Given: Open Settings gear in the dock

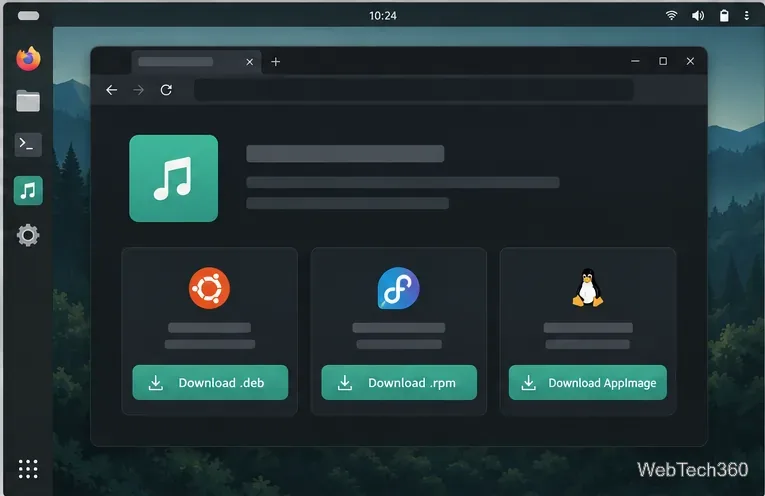Looking at the screenshot, I should pos(28,236).
